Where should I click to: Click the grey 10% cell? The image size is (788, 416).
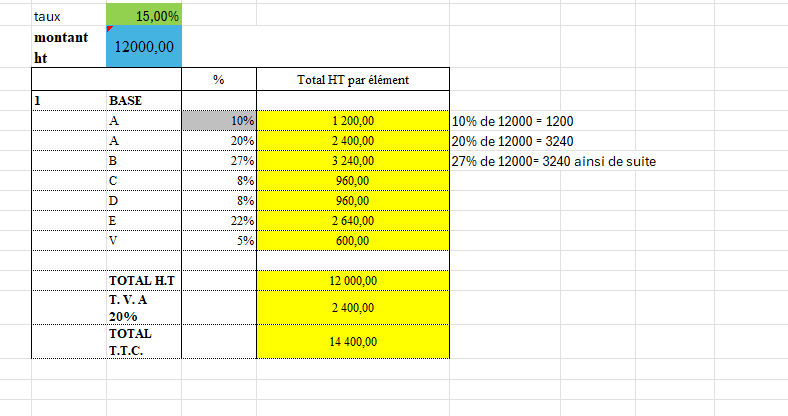219,120
